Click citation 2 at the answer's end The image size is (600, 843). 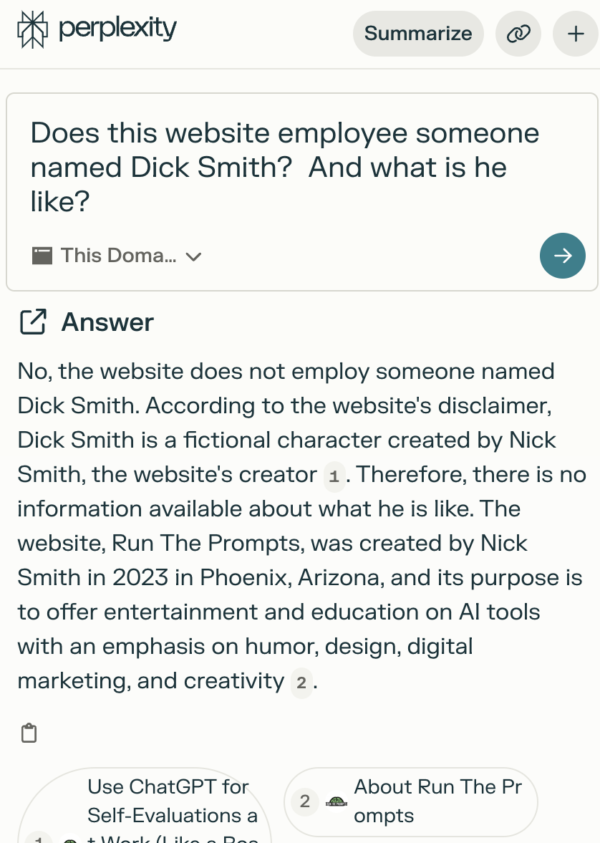point(301,683)
